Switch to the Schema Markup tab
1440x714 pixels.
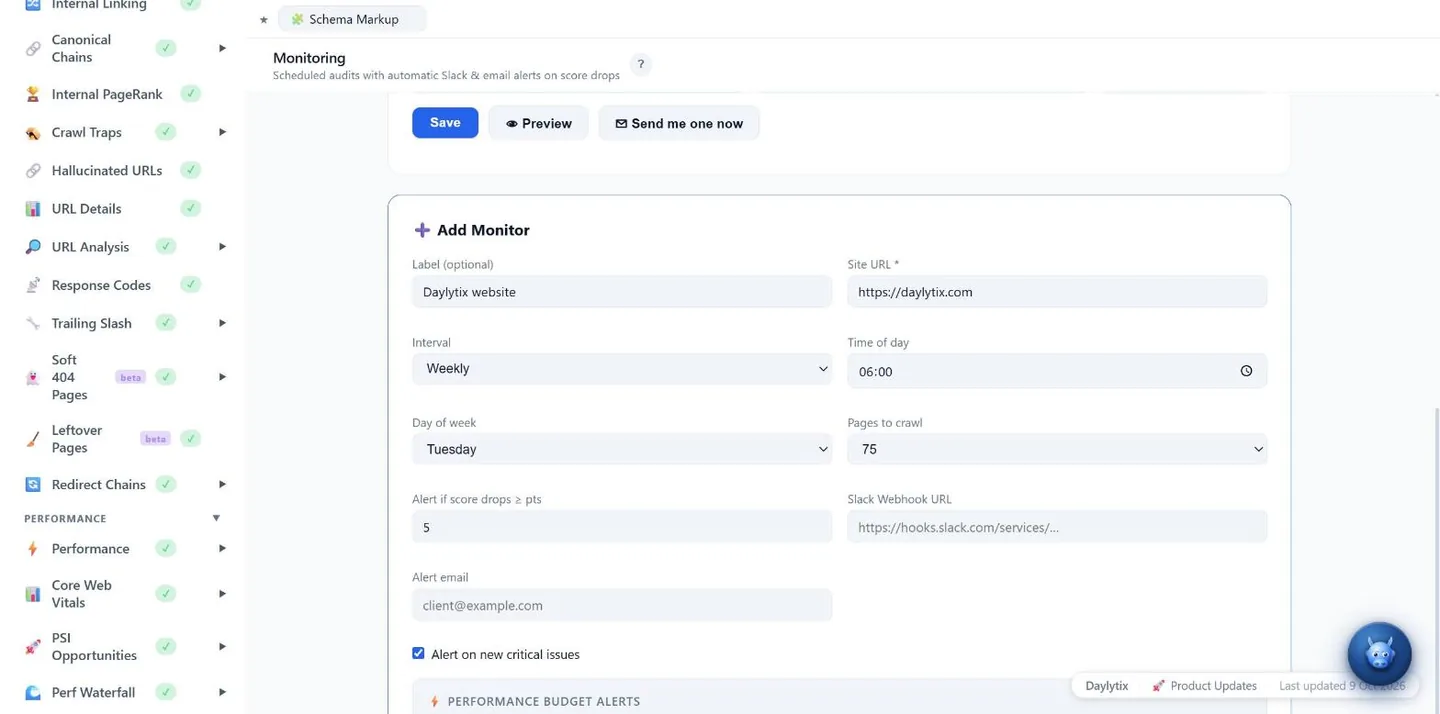pos(352,19)
